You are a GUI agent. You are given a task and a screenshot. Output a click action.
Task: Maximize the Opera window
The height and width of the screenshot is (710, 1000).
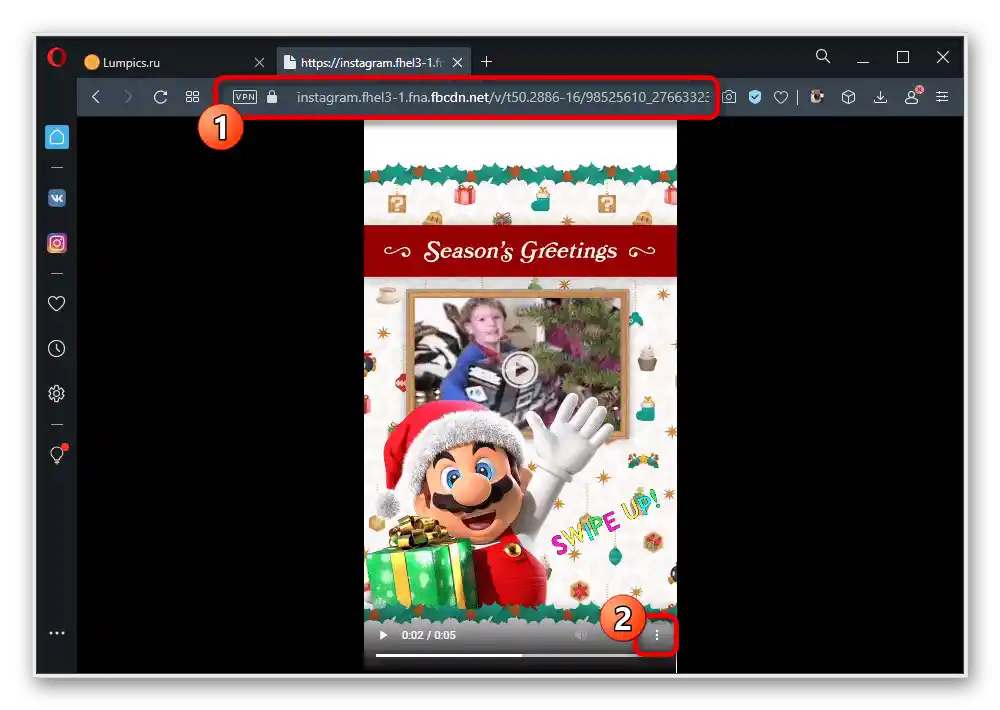tap(903, 57)
